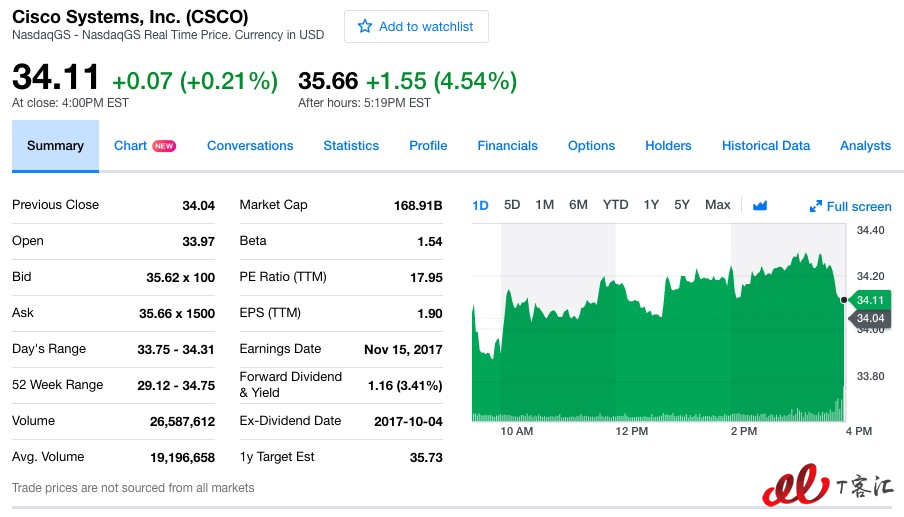Select the Summary tab
904x517 pixels.
(x=55, y=146)
